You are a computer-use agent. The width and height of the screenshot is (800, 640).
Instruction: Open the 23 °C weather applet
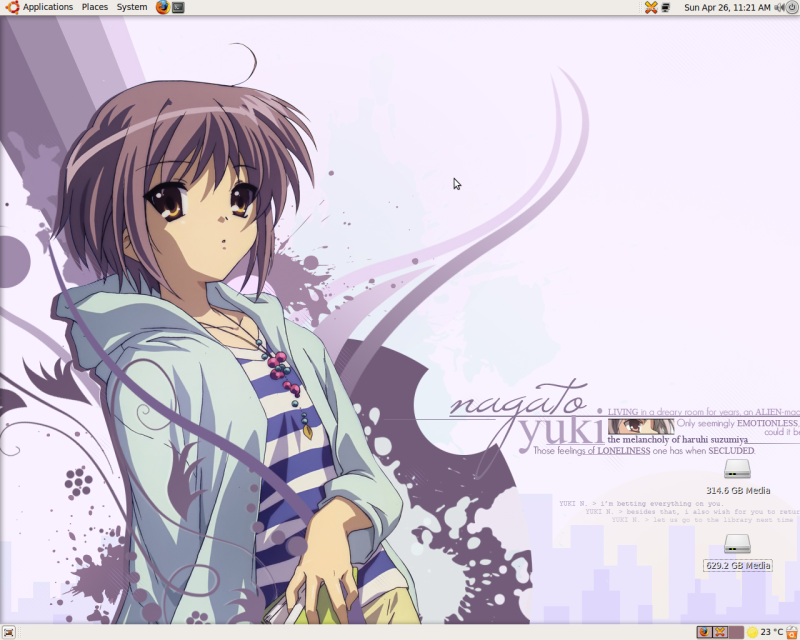(765, 632)
